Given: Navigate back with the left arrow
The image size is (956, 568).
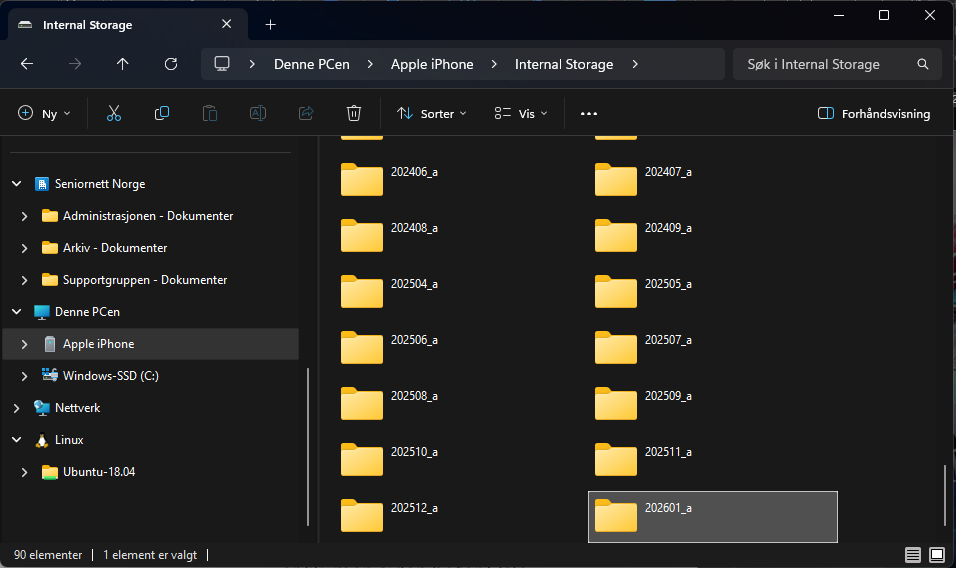Looking at the screenshot, I should (27, 64).
